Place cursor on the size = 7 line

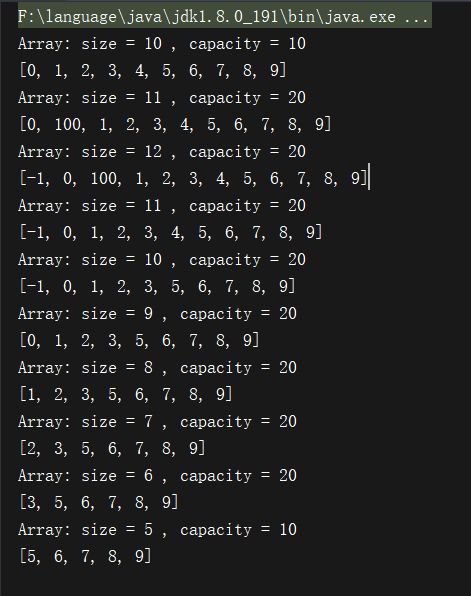(157, 422)
